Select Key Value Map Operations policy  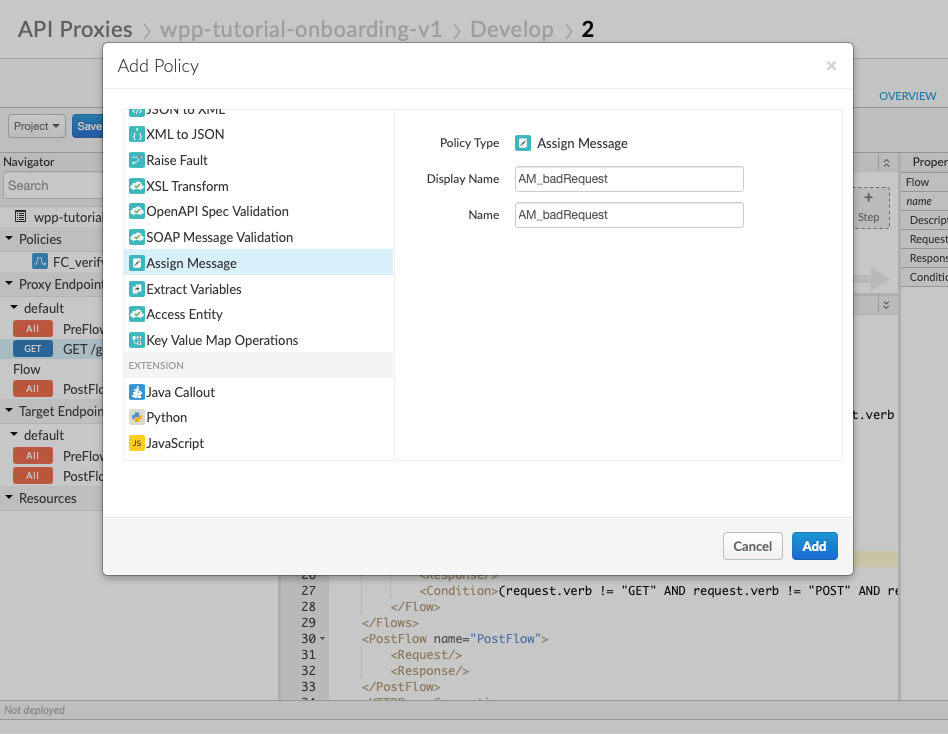pyautogui.click(x=222, y=340)
